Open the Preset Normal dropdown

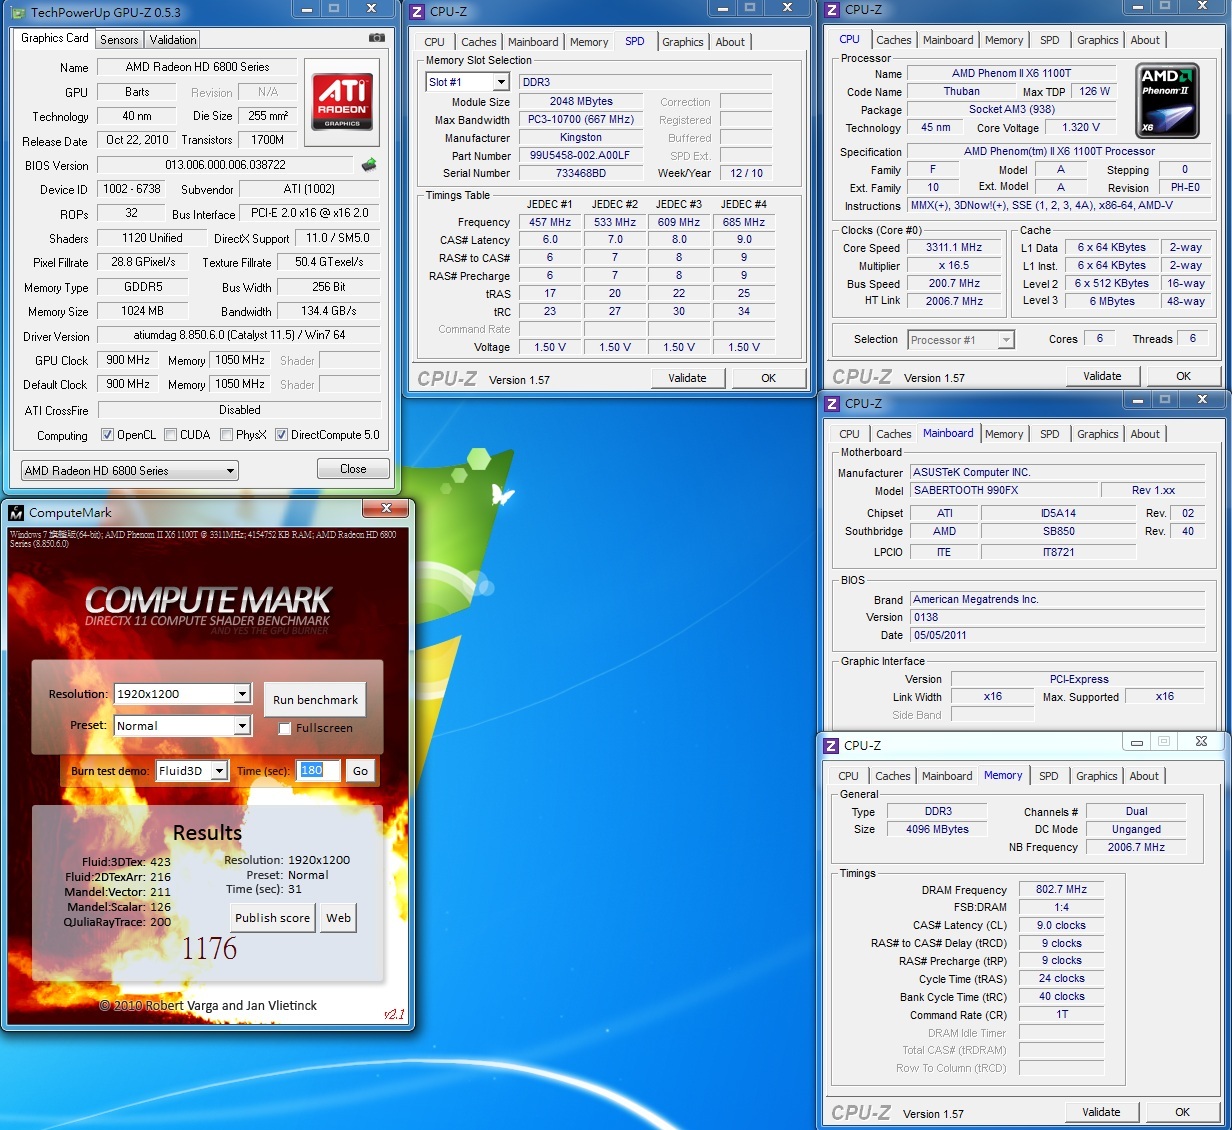(242, 726)
